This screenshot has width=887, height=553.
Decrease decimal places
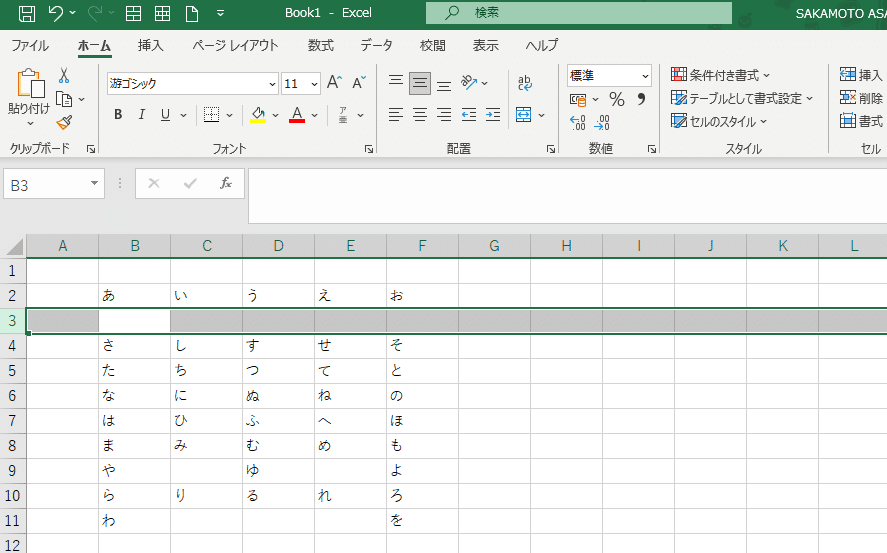(x=602, y=123)
